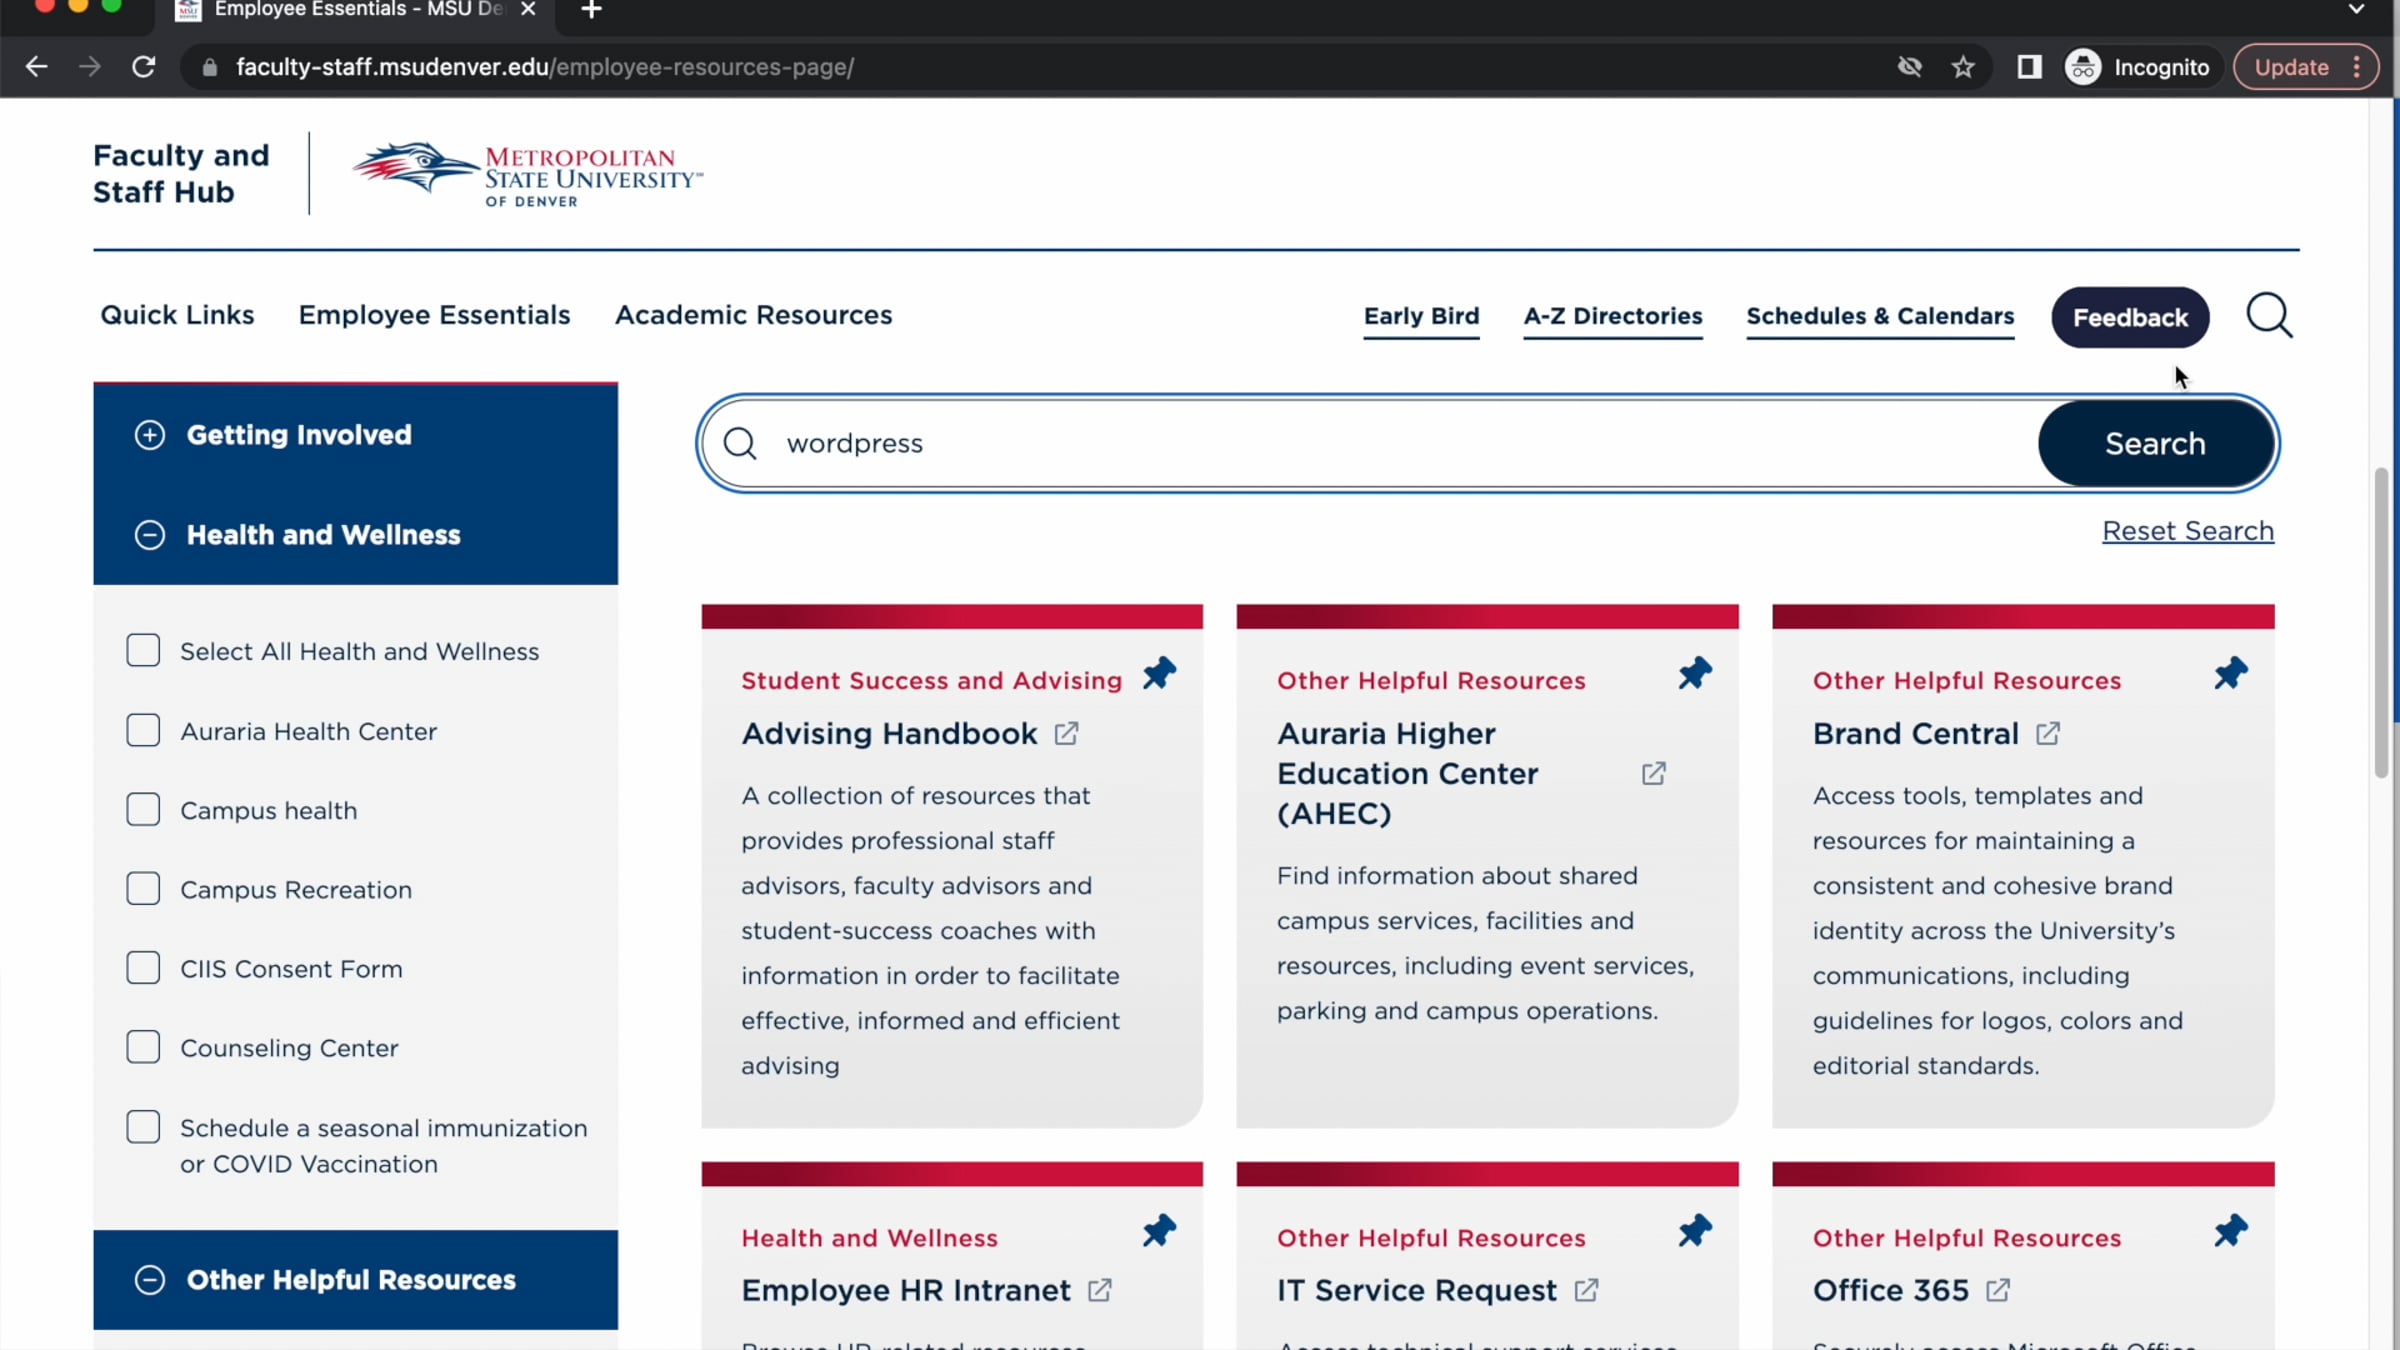Go forward in browser history
Image resolution: width=2400 pixels, height=1350 pixels.
(x=90, y=67)
